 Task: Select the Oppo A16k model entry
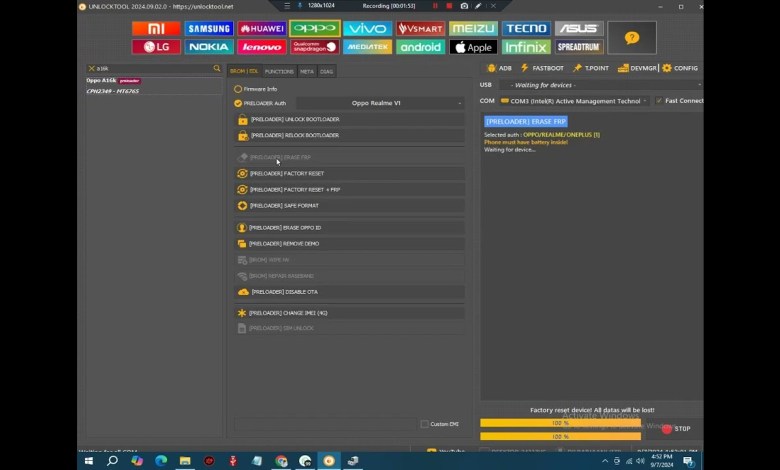(x=154, y=80)
